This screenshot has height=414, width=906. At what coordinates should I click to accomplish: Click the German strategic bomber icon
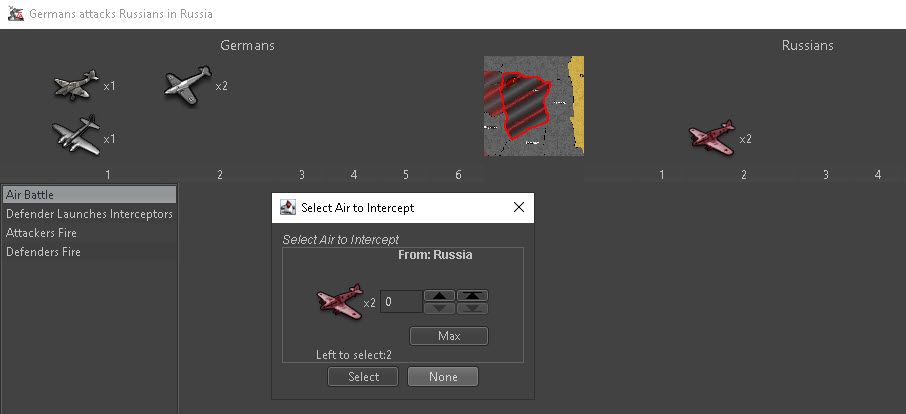coord(77,137)
